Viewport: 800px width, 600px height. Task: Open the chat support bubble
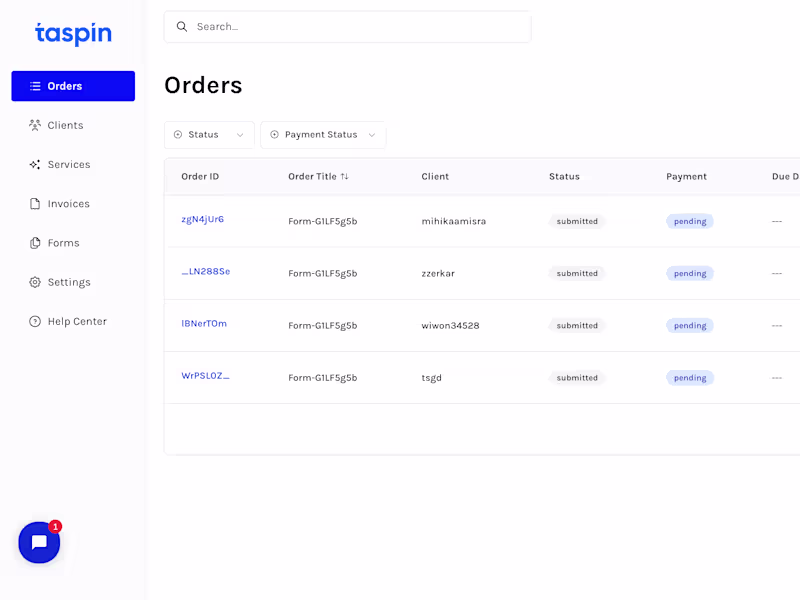[x=38, y=543]
